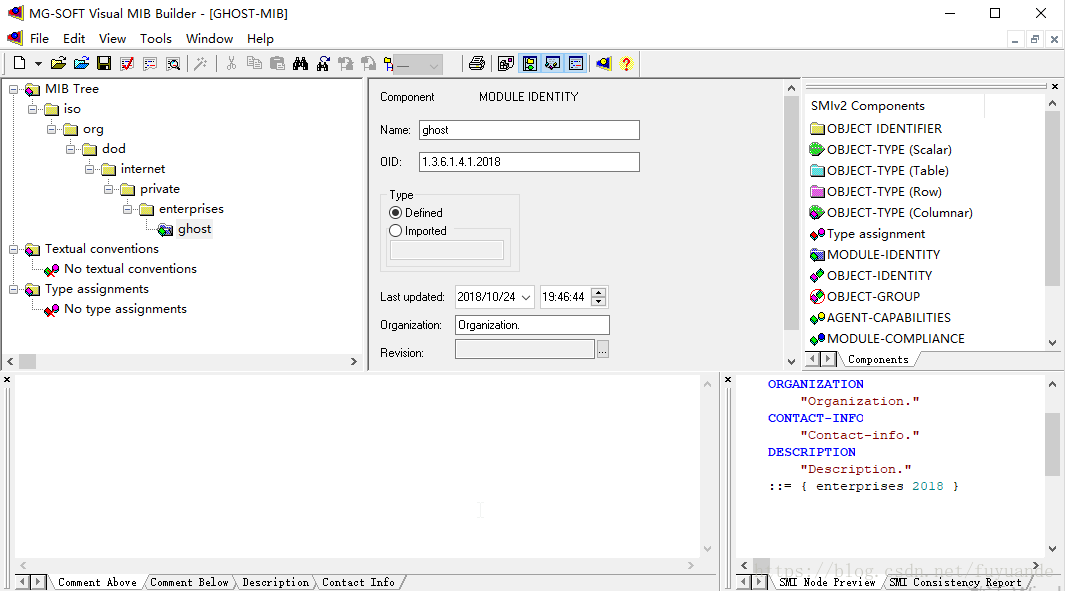The image size is (1065, 591).
Task: Select No textual conventions tree item
Action: (x=130, y=269)
